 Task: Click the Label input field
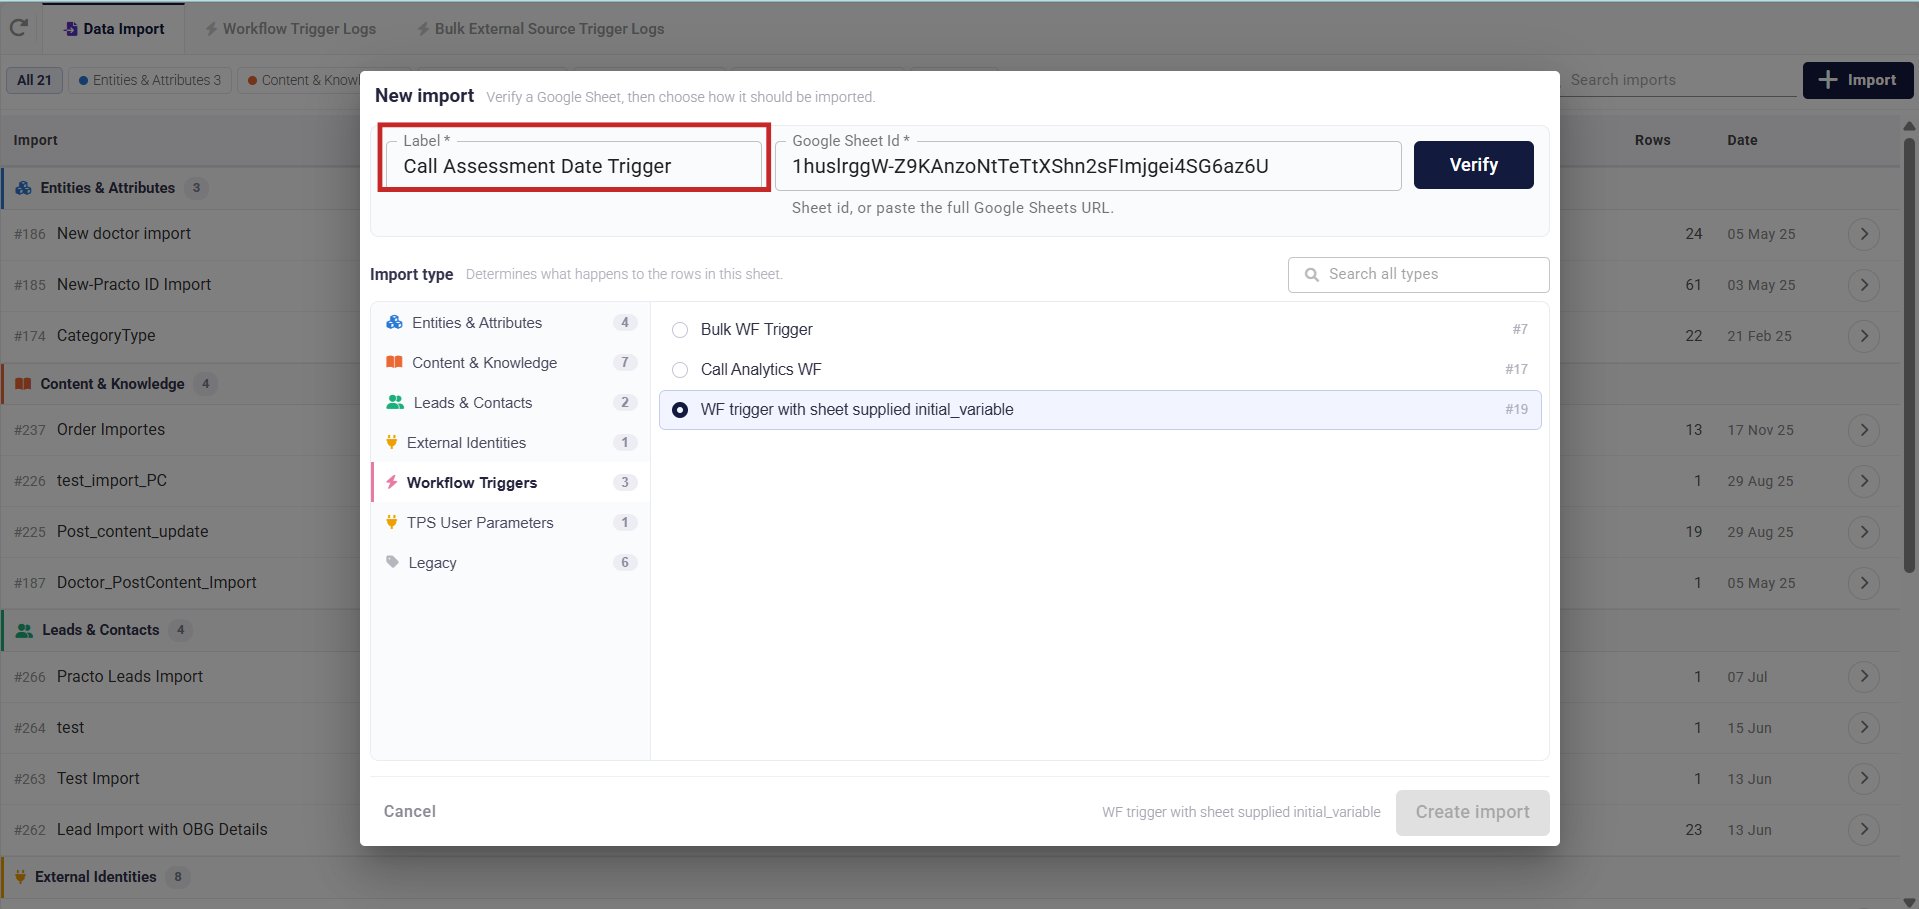click(x=574, y=166)
